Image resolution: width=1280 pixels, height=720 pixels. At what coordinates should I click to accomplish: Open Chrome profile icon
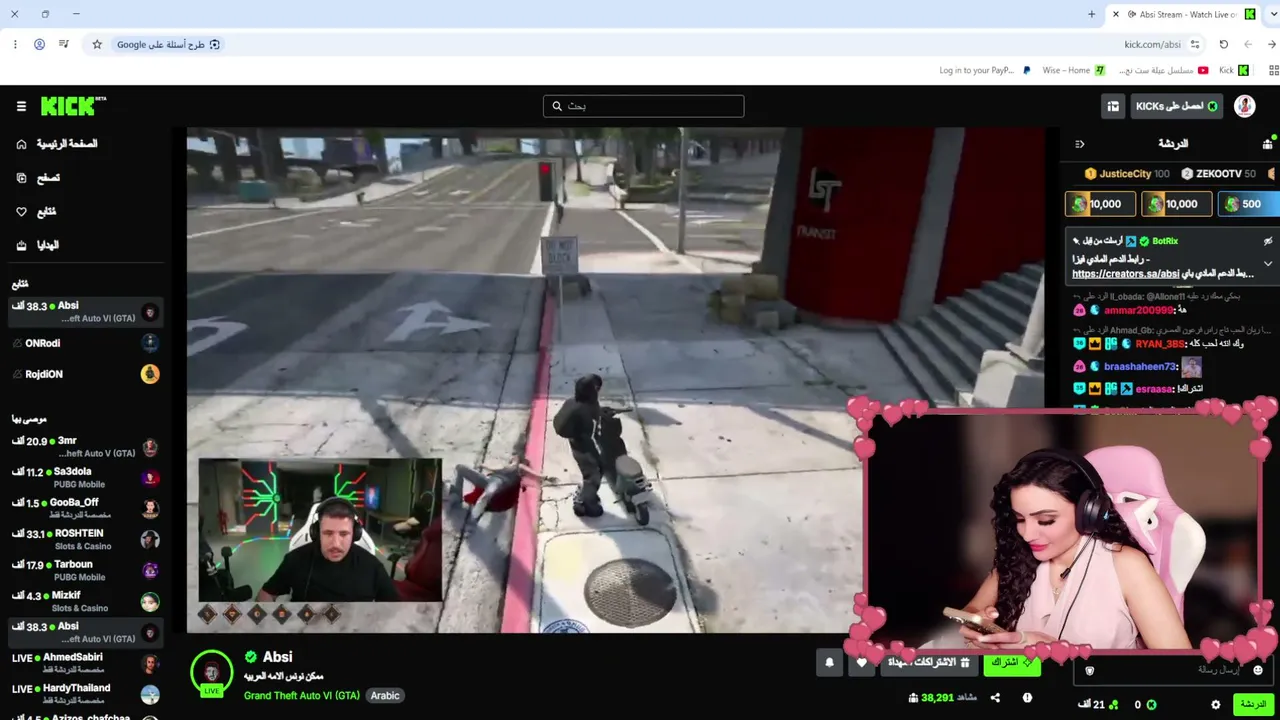coord(39,44)
